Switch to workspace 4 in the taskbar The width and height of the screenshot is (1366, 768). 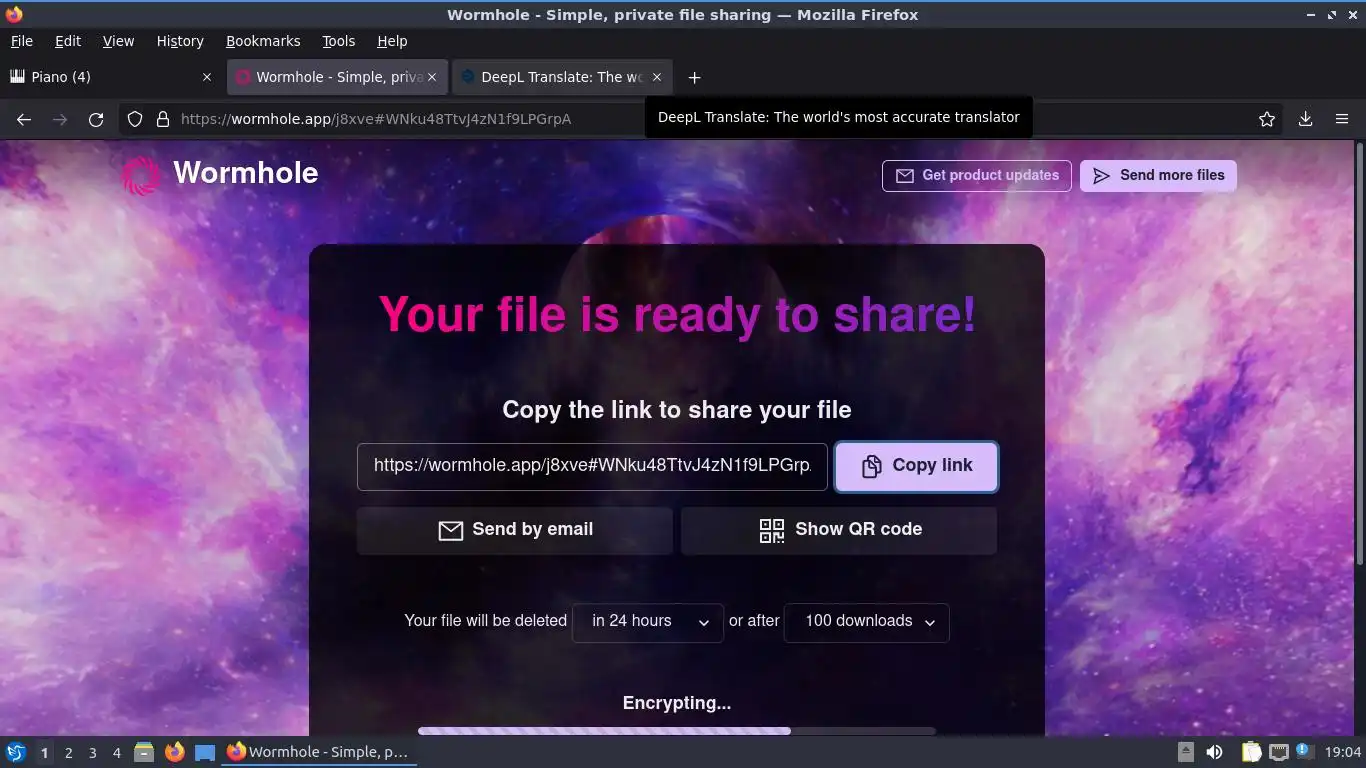[x=116, y=752]
